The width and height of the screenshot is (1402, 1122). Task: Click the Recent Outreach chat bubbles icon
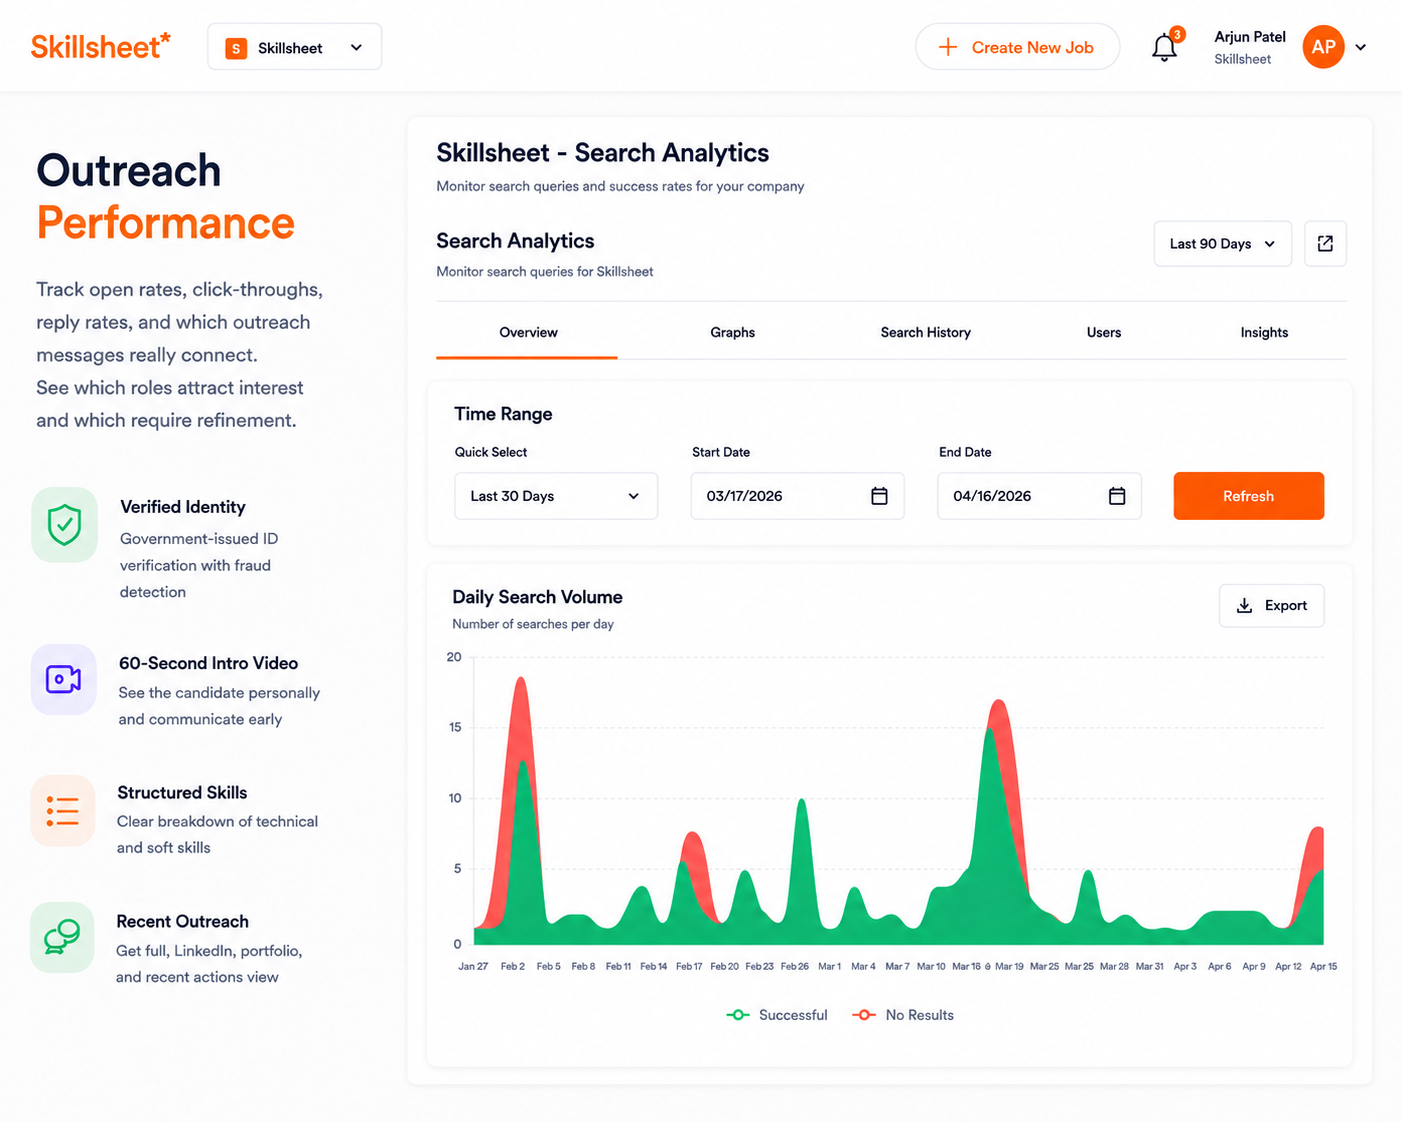[62, 938]
